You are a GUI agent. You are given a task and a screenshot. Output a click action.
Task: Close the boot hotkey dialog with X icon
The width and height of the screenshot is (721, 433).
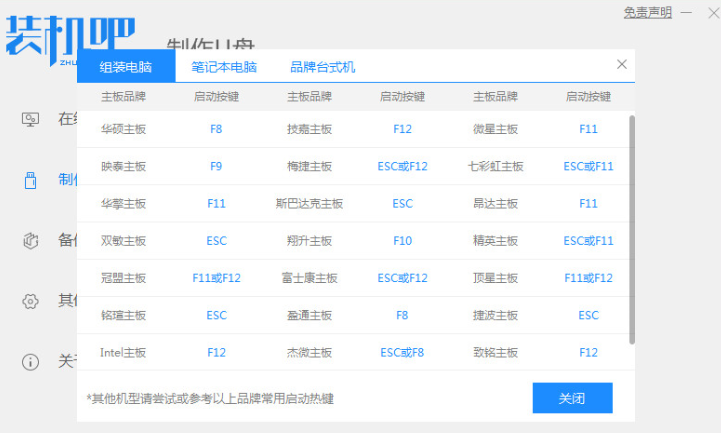click(x=622, y=64)
